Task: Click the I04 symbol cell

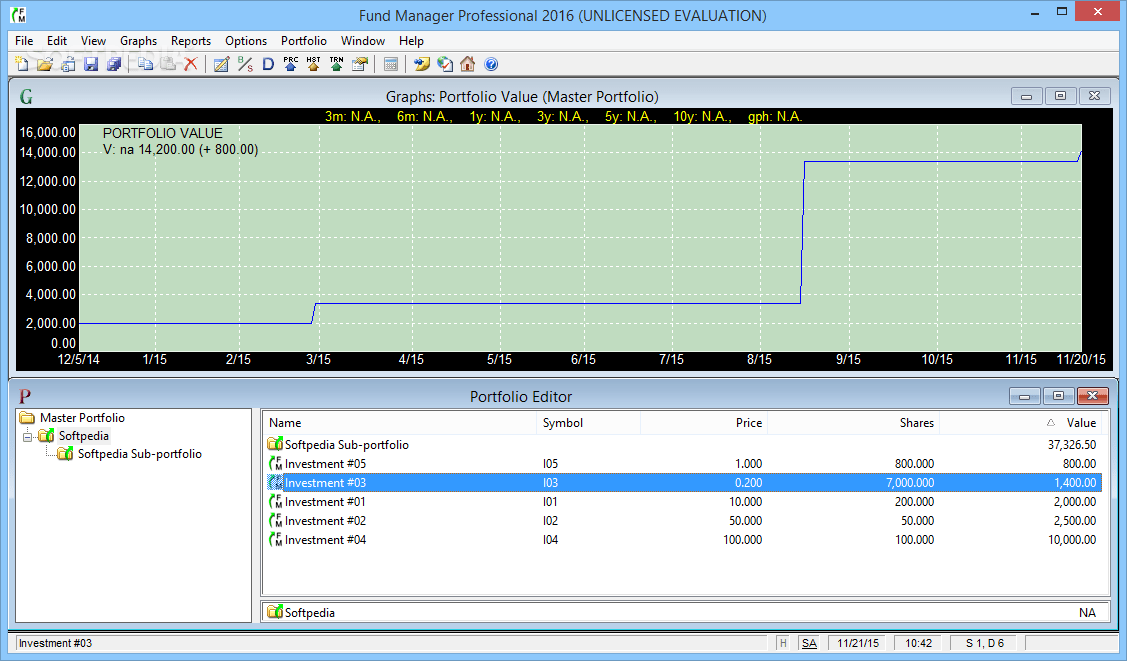Action: (550, 540)
